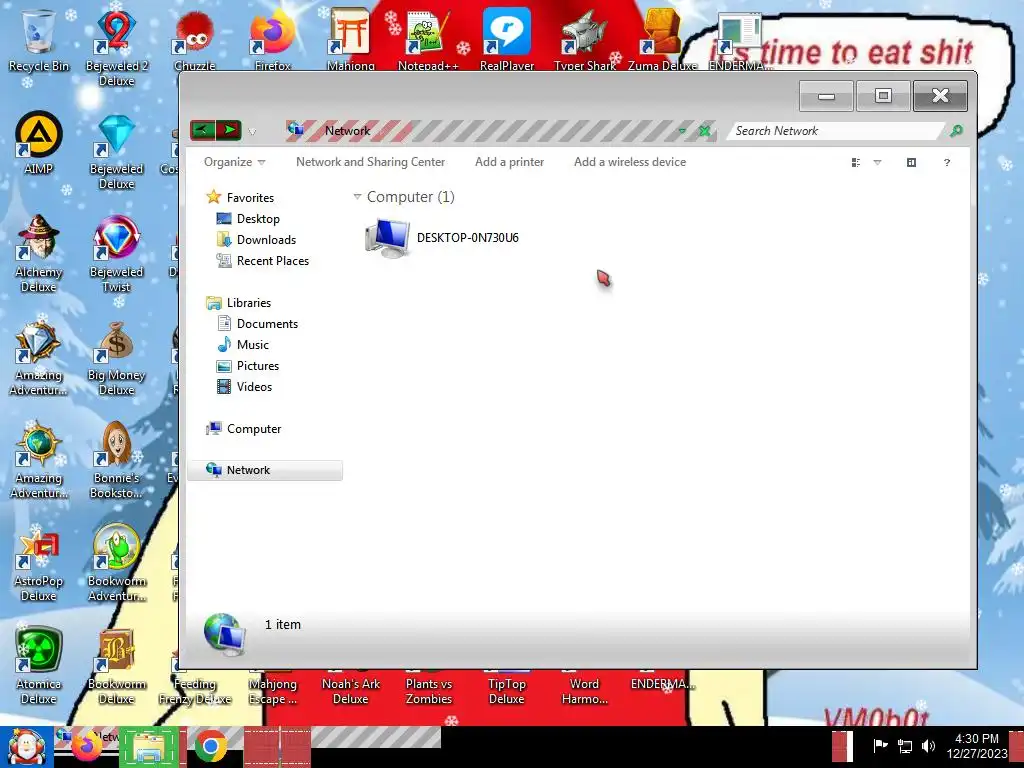Open Network and Sharing Center
1024x768 pixels.
click(370, 162)
